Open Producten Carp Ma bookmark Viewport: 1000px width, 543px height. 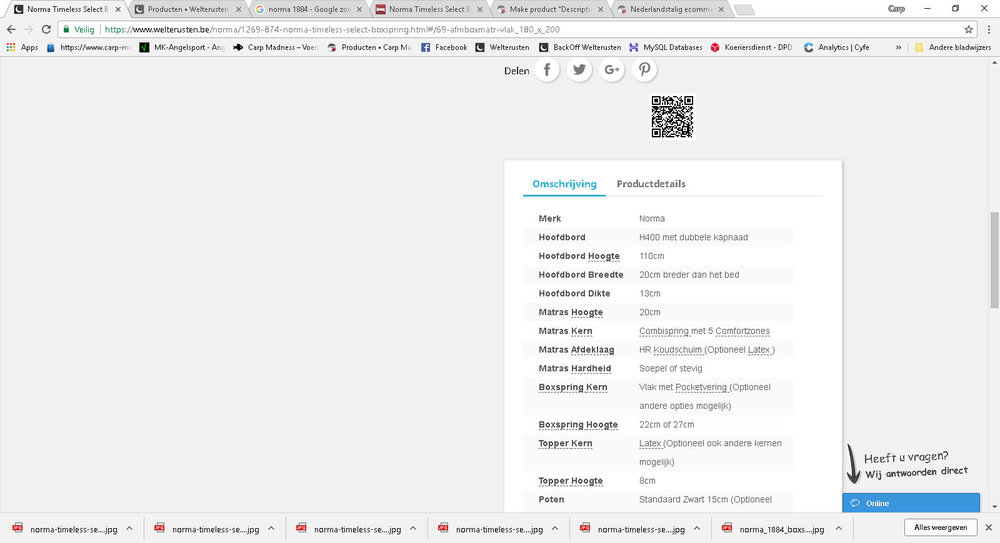tap(369, 47)
